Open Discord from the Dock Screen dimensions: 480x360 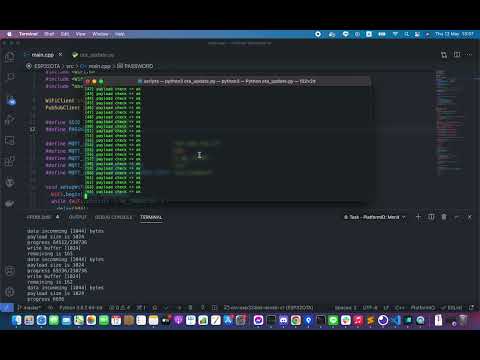coord(283,321)
